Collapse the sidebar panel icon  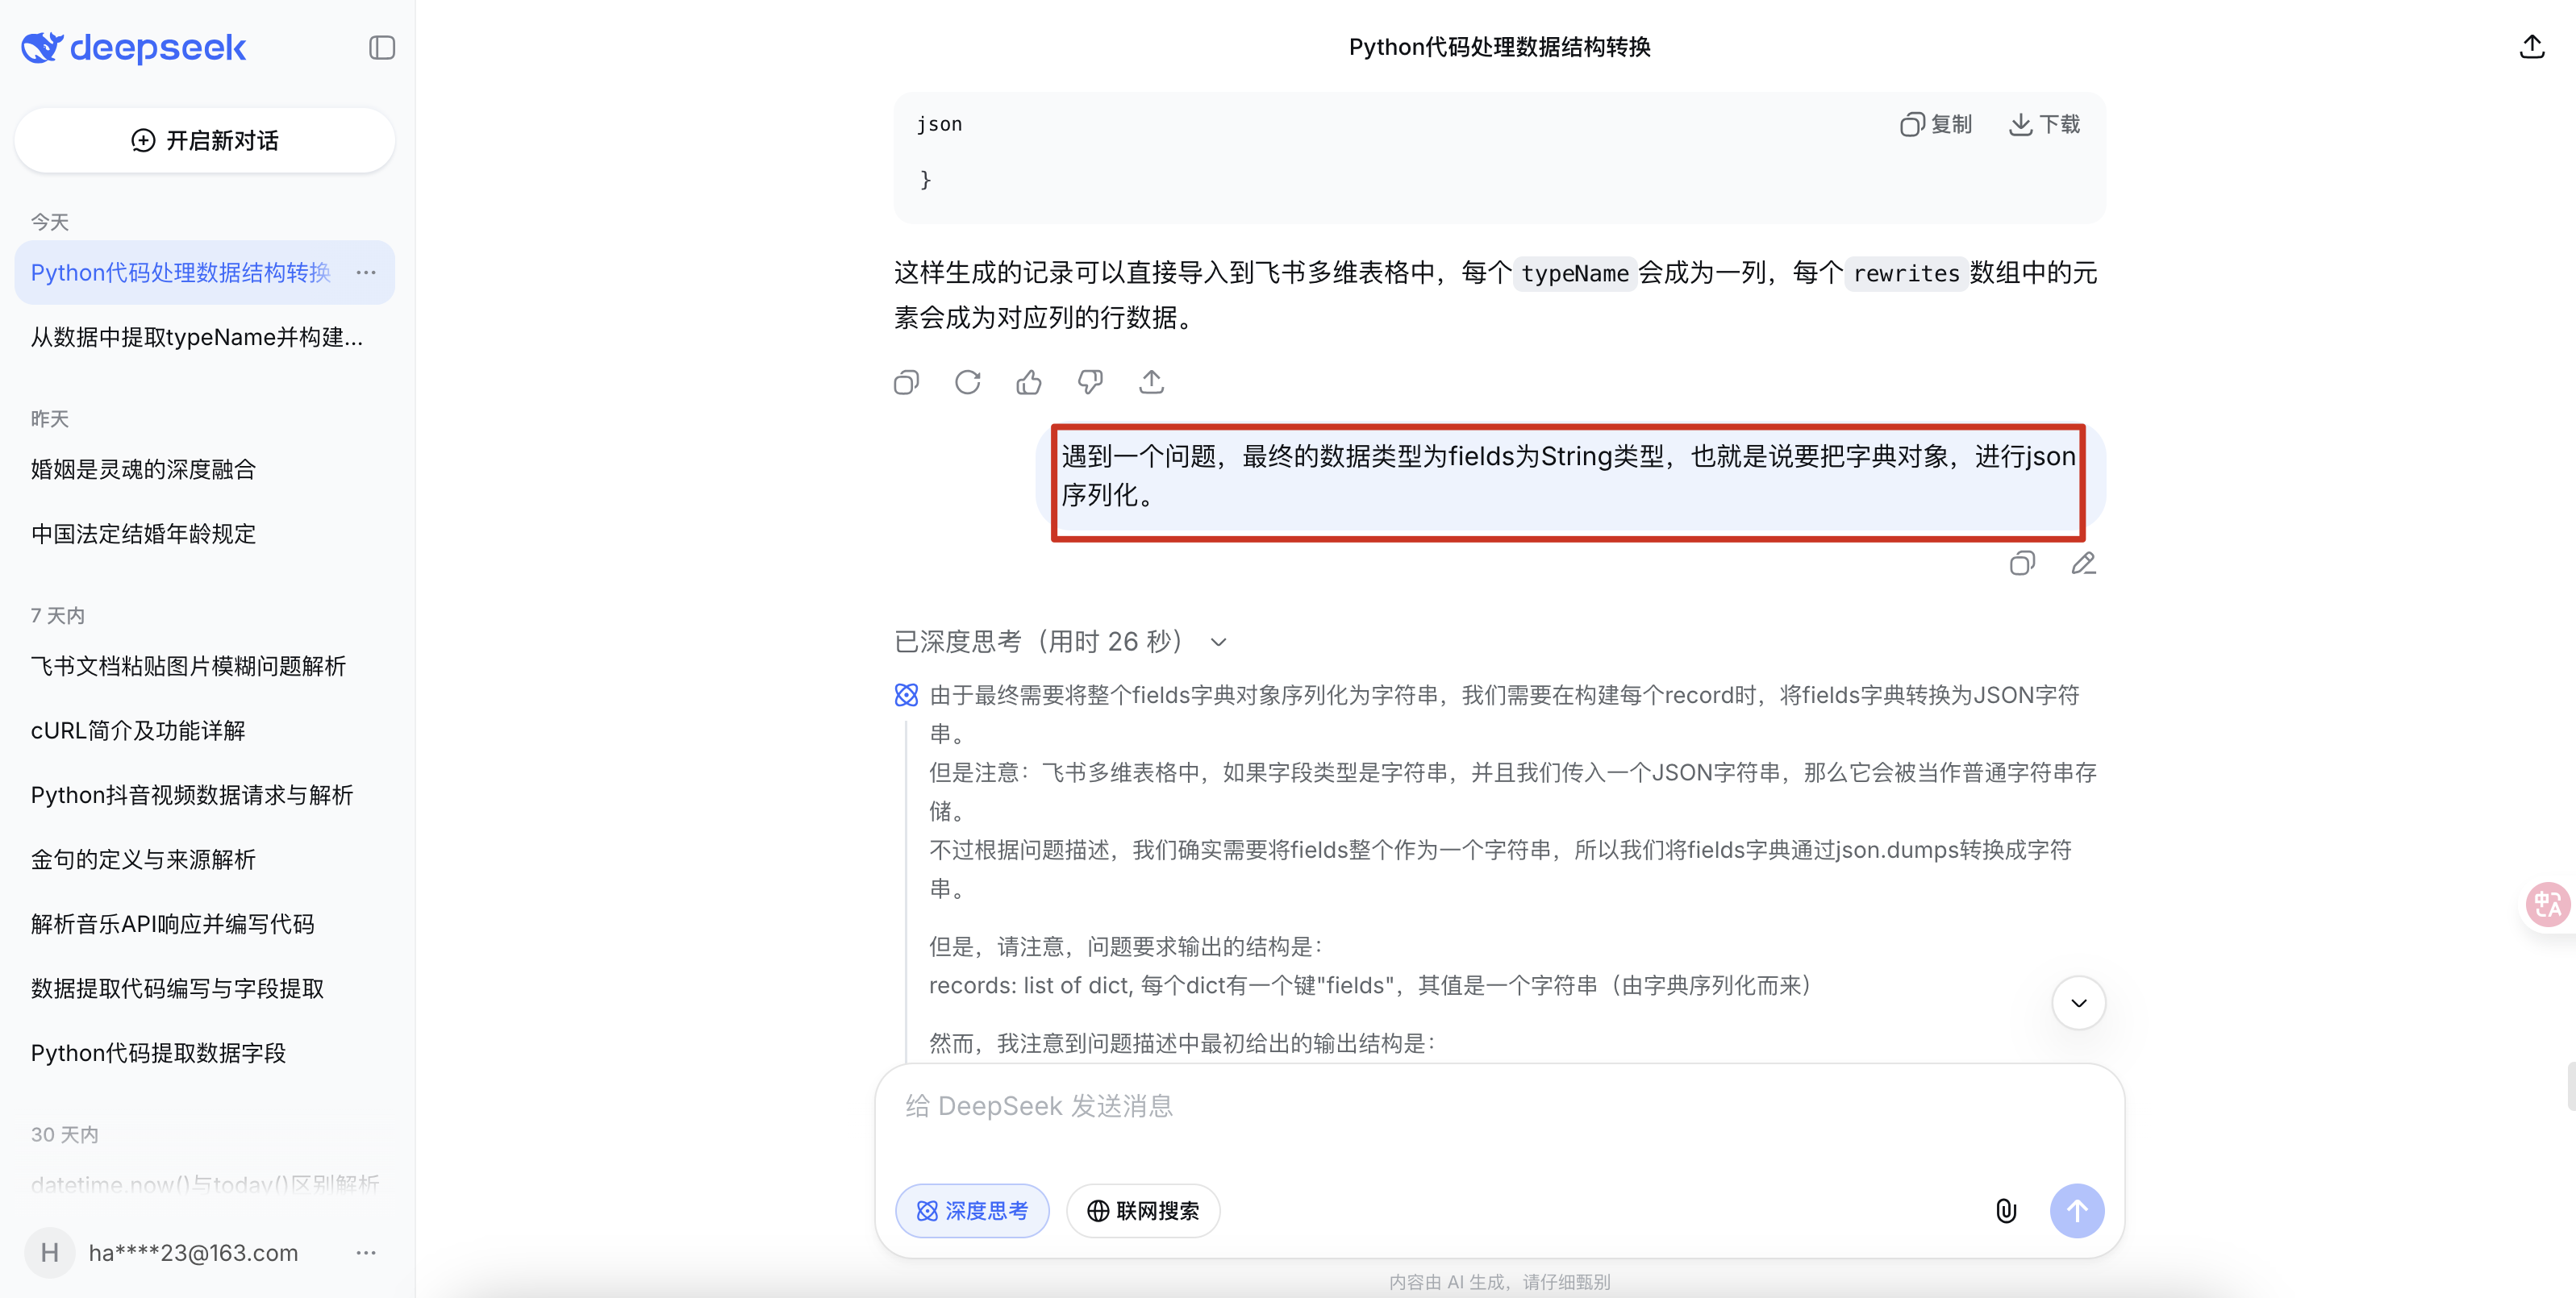(x=381, y=48)
